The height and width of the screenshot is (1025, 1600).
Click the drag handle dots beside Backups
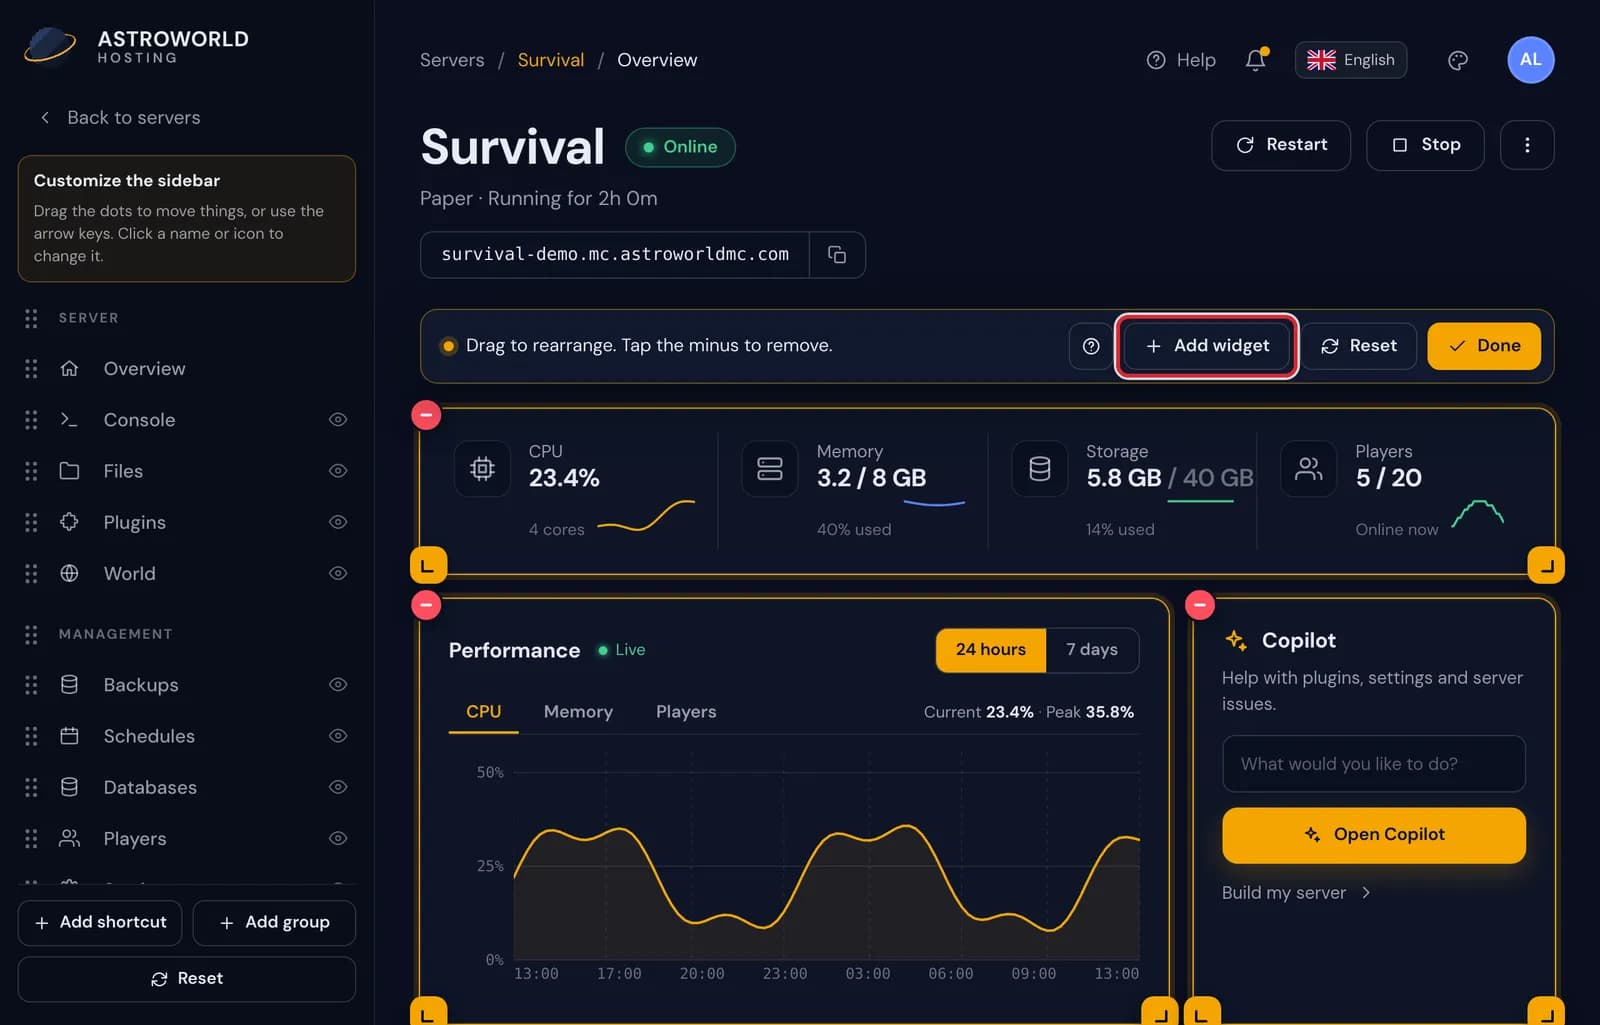click(x=31, y=685)
